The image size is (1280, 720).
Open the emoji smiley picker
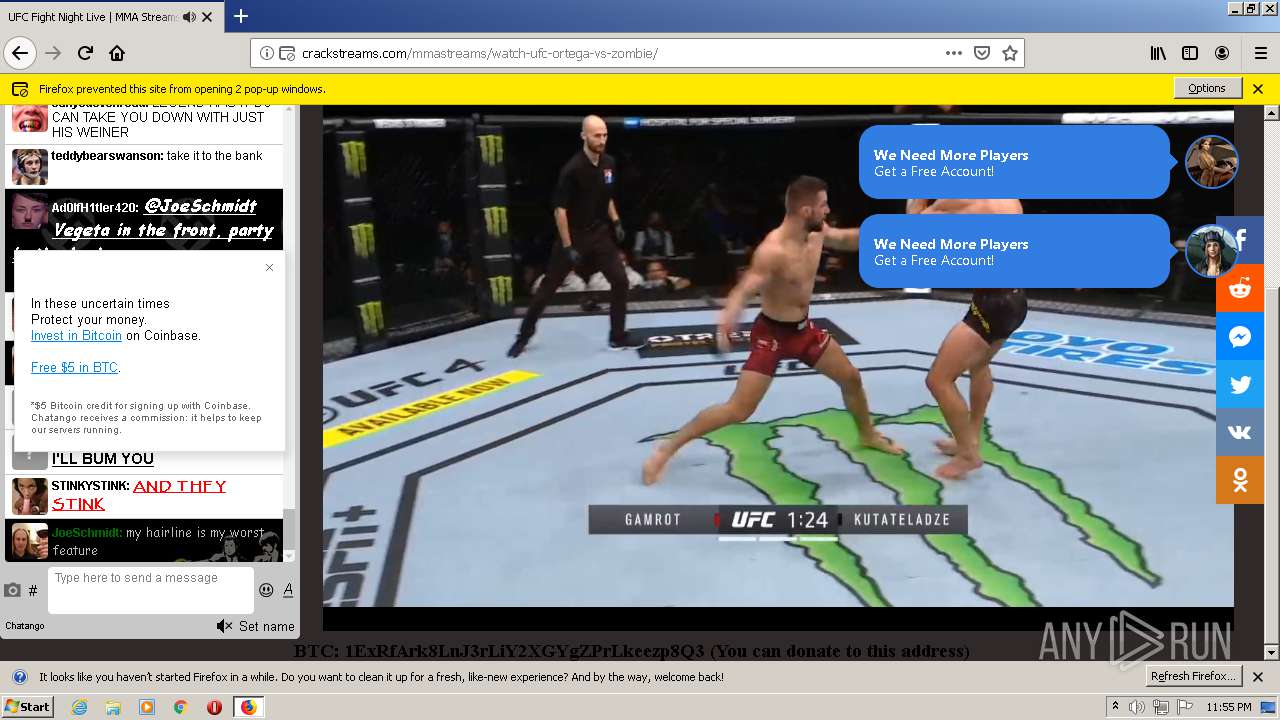[x=266, y=590]
